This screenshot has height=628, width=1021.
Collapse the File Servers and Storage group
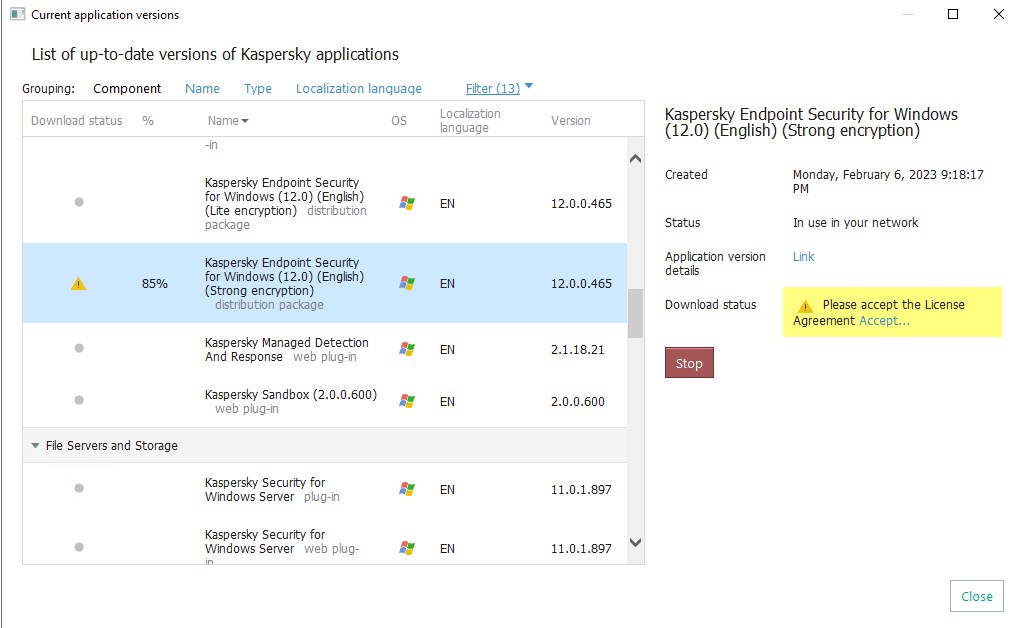pyautogui.click(x=36, y=446)
